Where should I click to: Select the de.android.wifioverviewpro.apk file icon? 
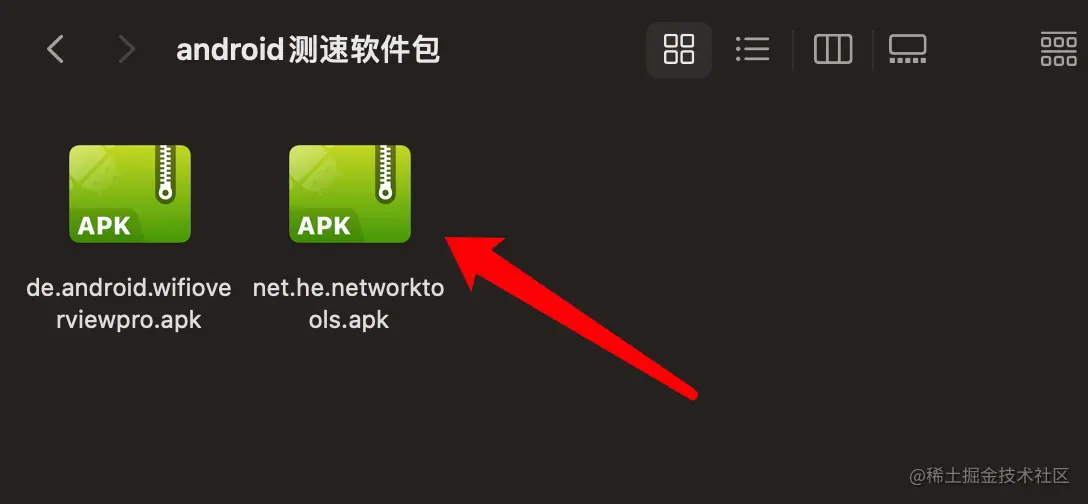[x=130, y=194]
